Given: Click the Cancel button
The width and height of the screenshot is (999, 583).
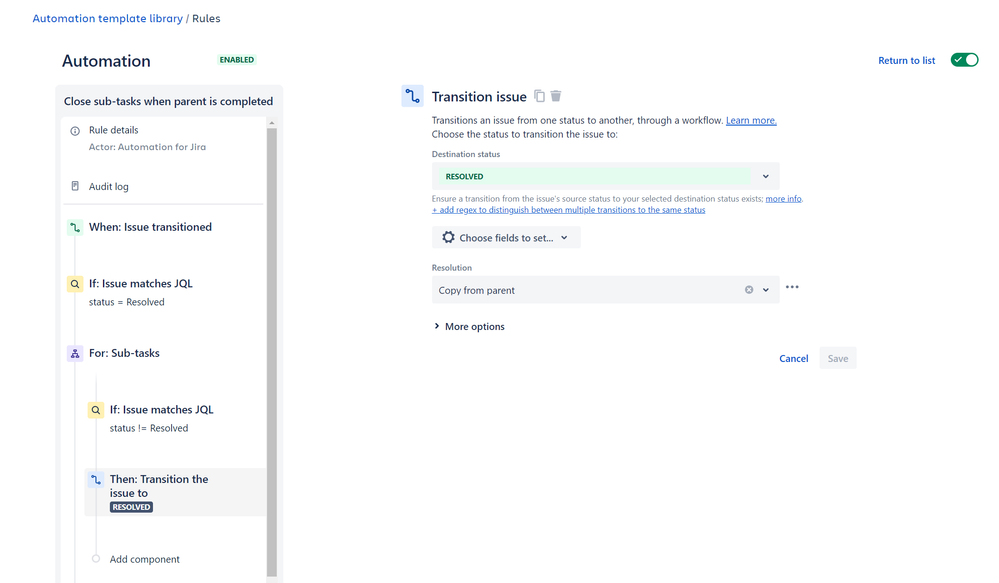Looking at the screenshot, I should coord(794,359).
